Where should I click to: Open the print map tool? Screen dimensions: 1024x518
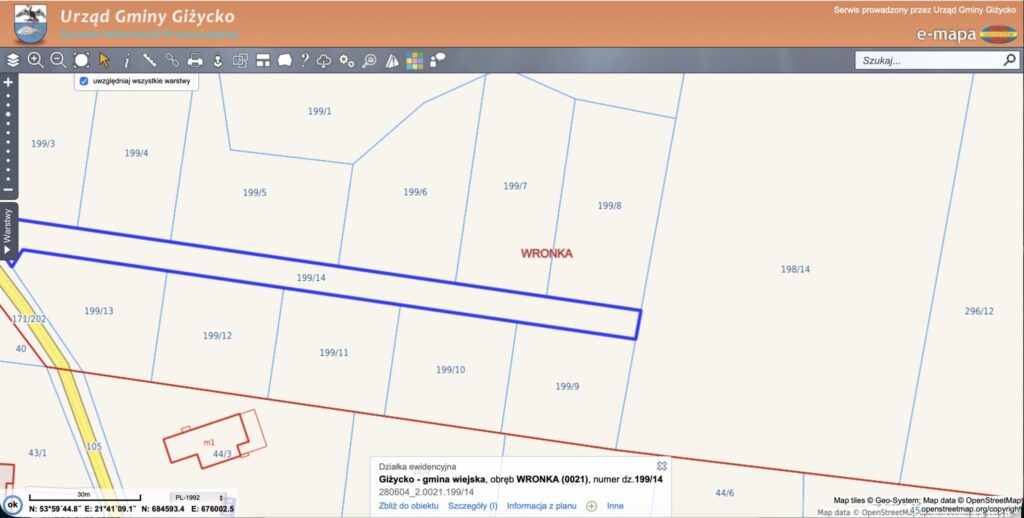point(195,61)
